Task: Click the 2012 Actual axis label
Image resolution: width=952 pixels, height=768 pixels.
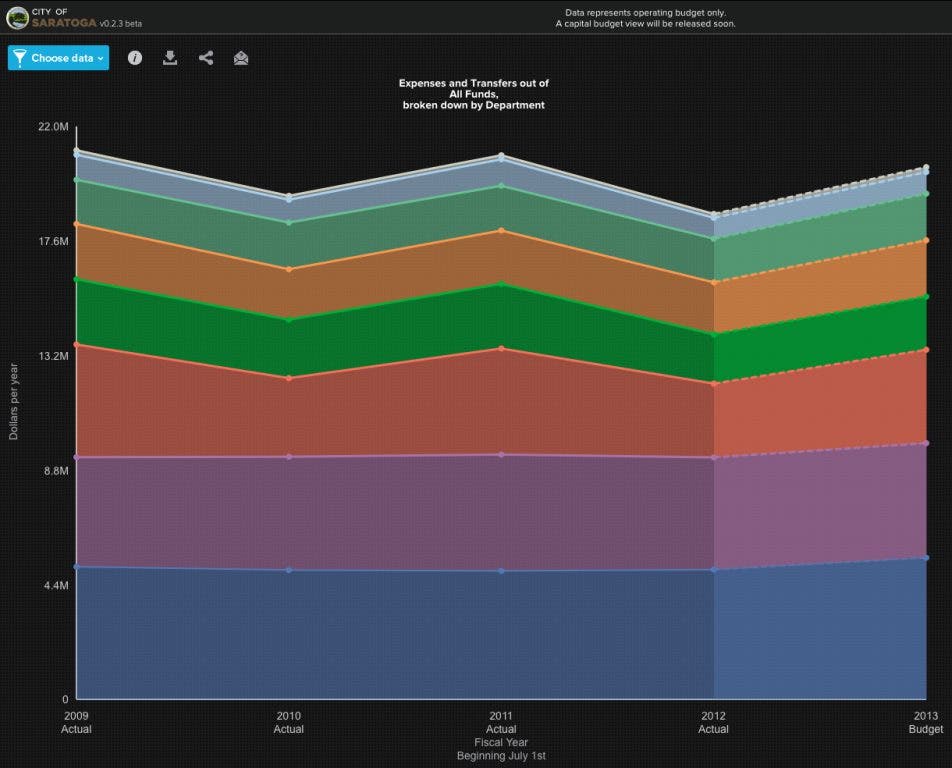Action: (x=713, y=722)
